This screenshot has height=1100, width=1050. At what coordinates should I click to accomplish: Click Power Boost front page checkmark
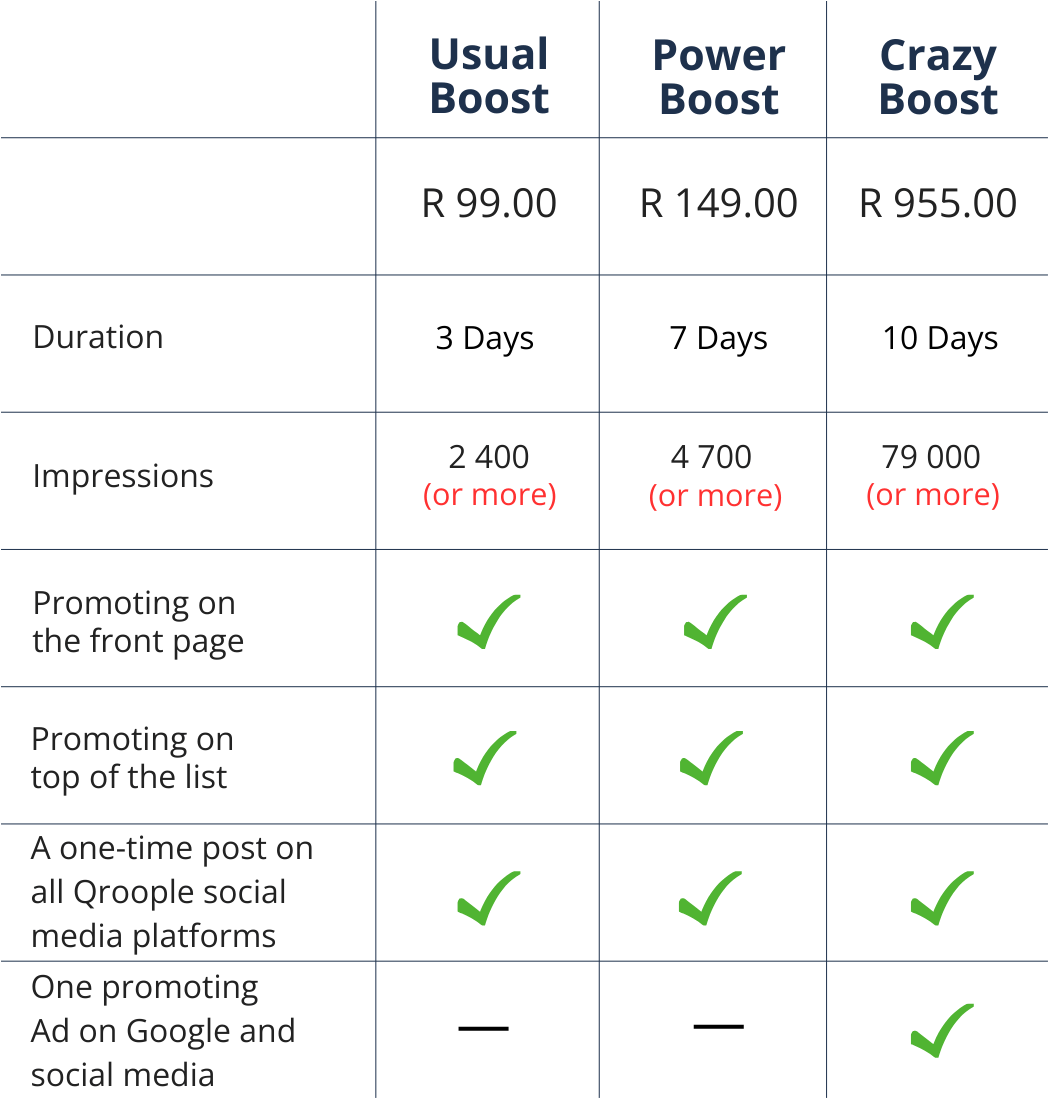(x=715, y=622)
